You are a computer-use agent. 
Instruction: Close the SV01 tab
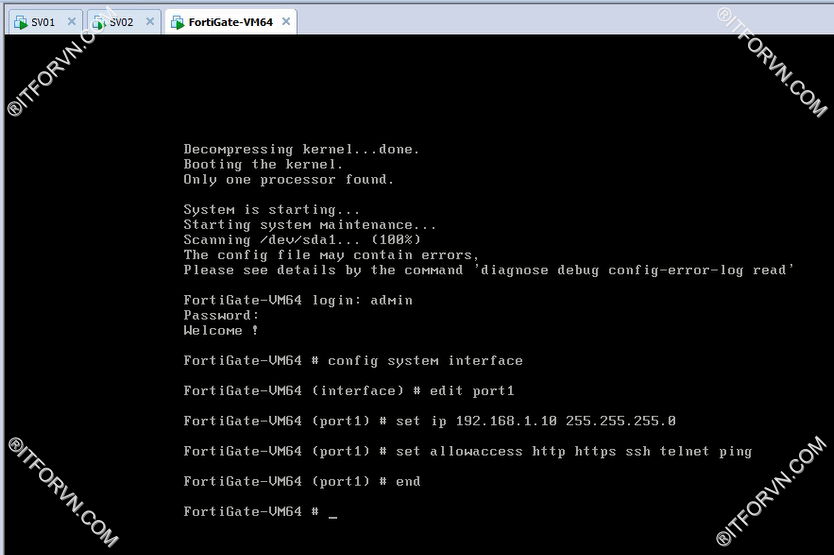tap(70, 21)
